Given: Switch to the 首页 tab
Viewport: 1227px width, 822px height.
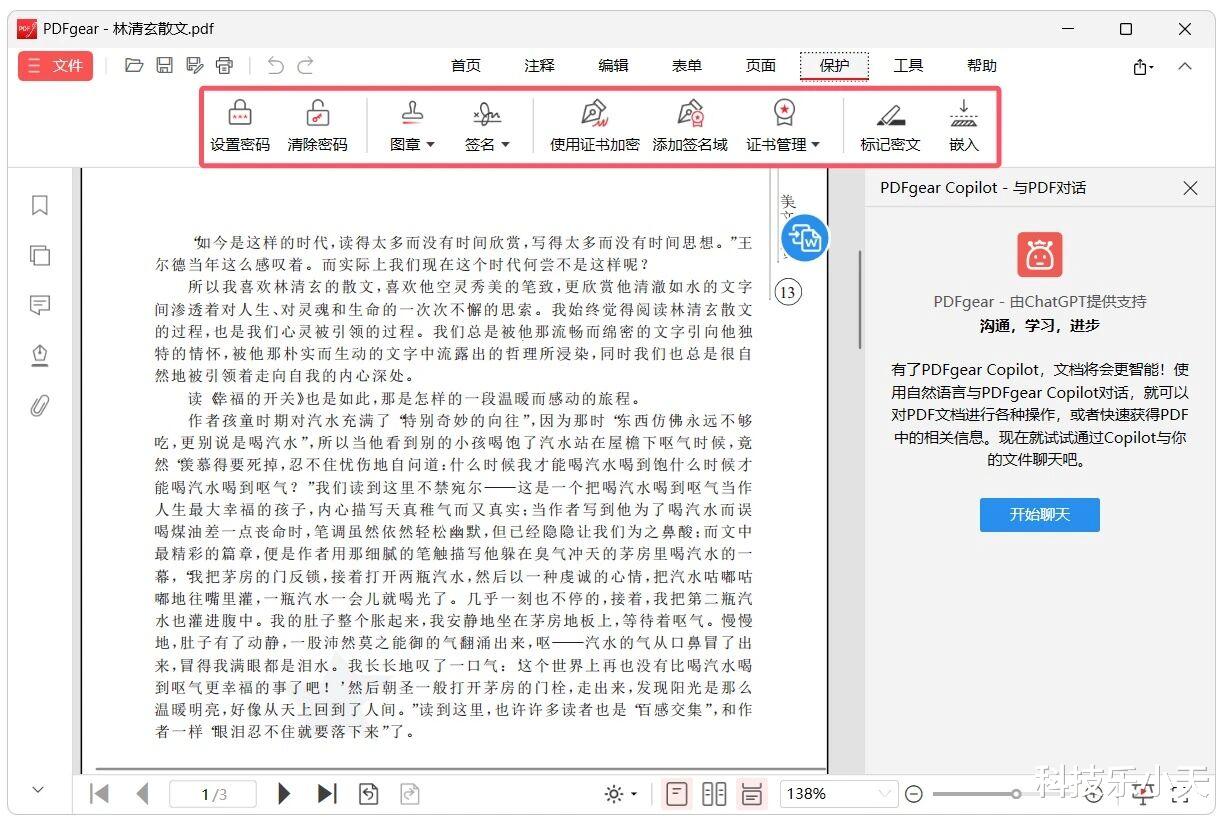Looking at the screenshot, I should click(x=466, y=66).
